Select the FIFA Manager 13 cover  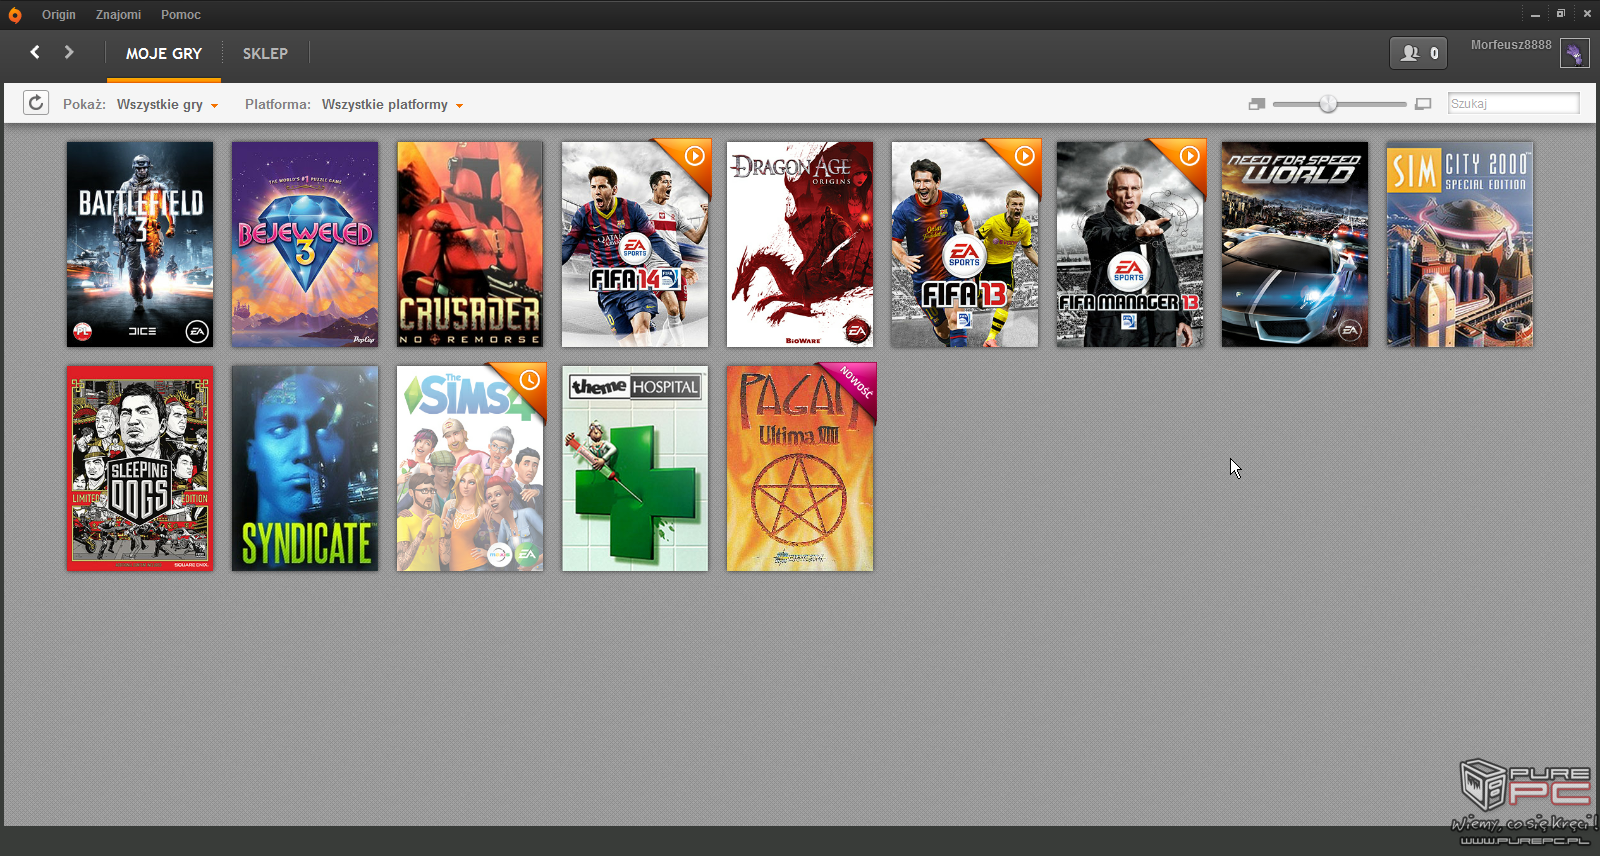click(x=1130, y=244)
